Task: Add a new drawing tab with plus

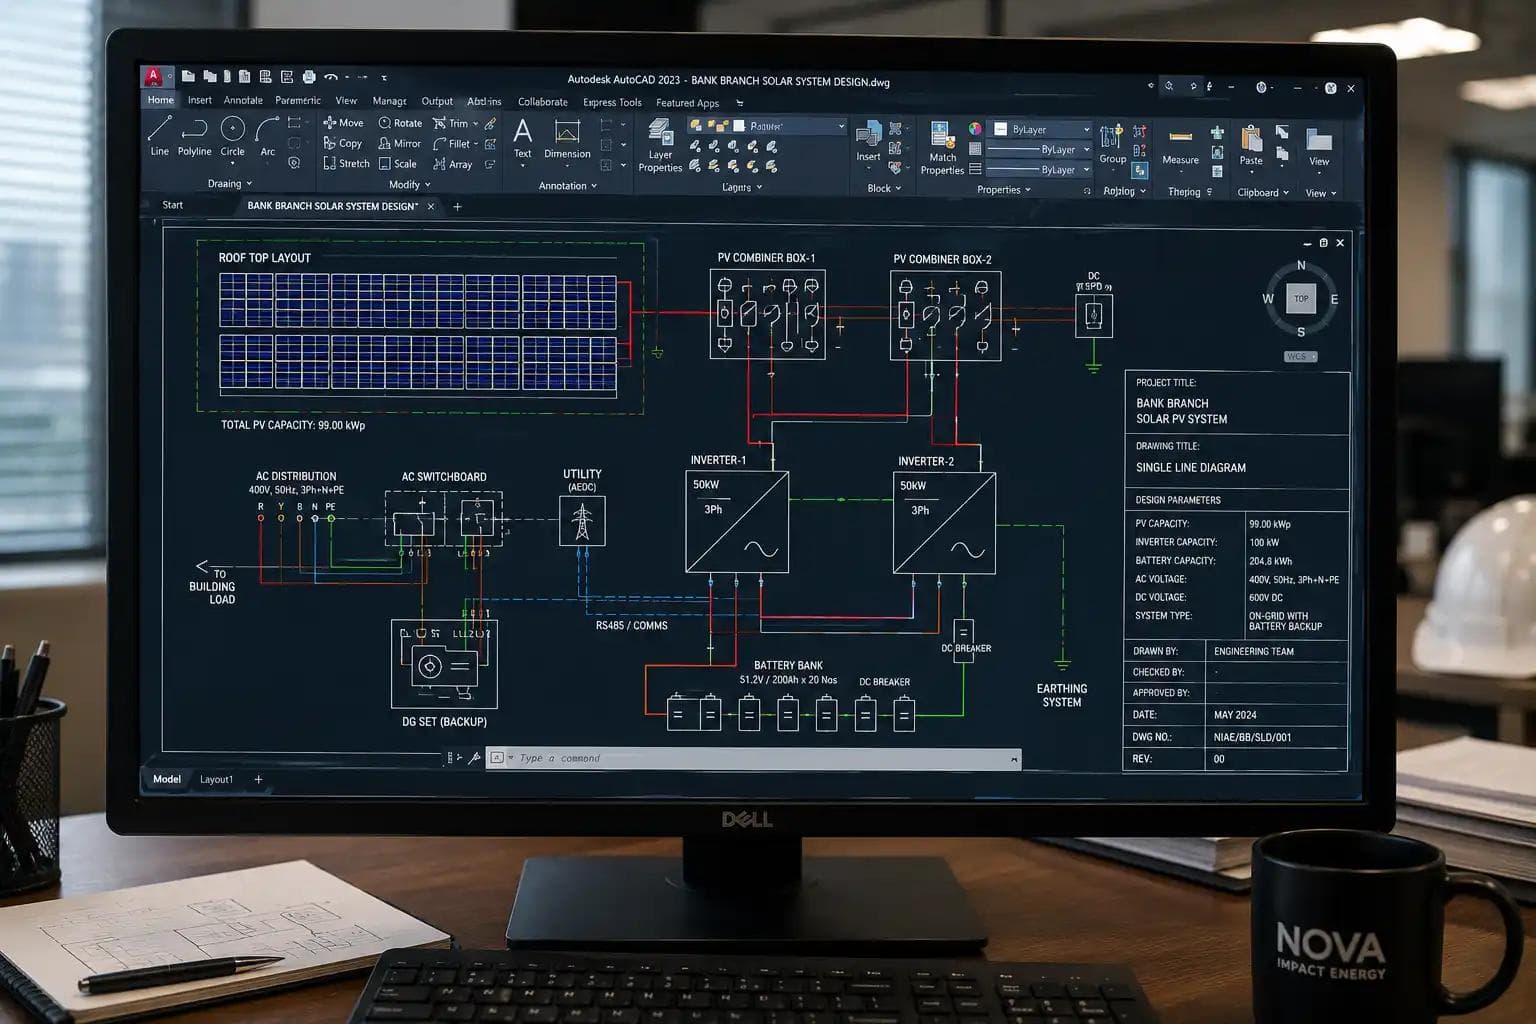Action: coord(457,207)
